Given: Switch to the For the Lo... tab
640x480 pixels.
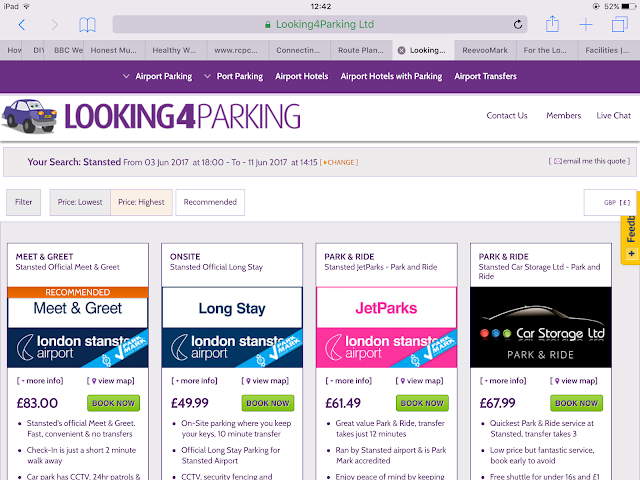Looking at the screenshot, I should (x=545, y=50).
